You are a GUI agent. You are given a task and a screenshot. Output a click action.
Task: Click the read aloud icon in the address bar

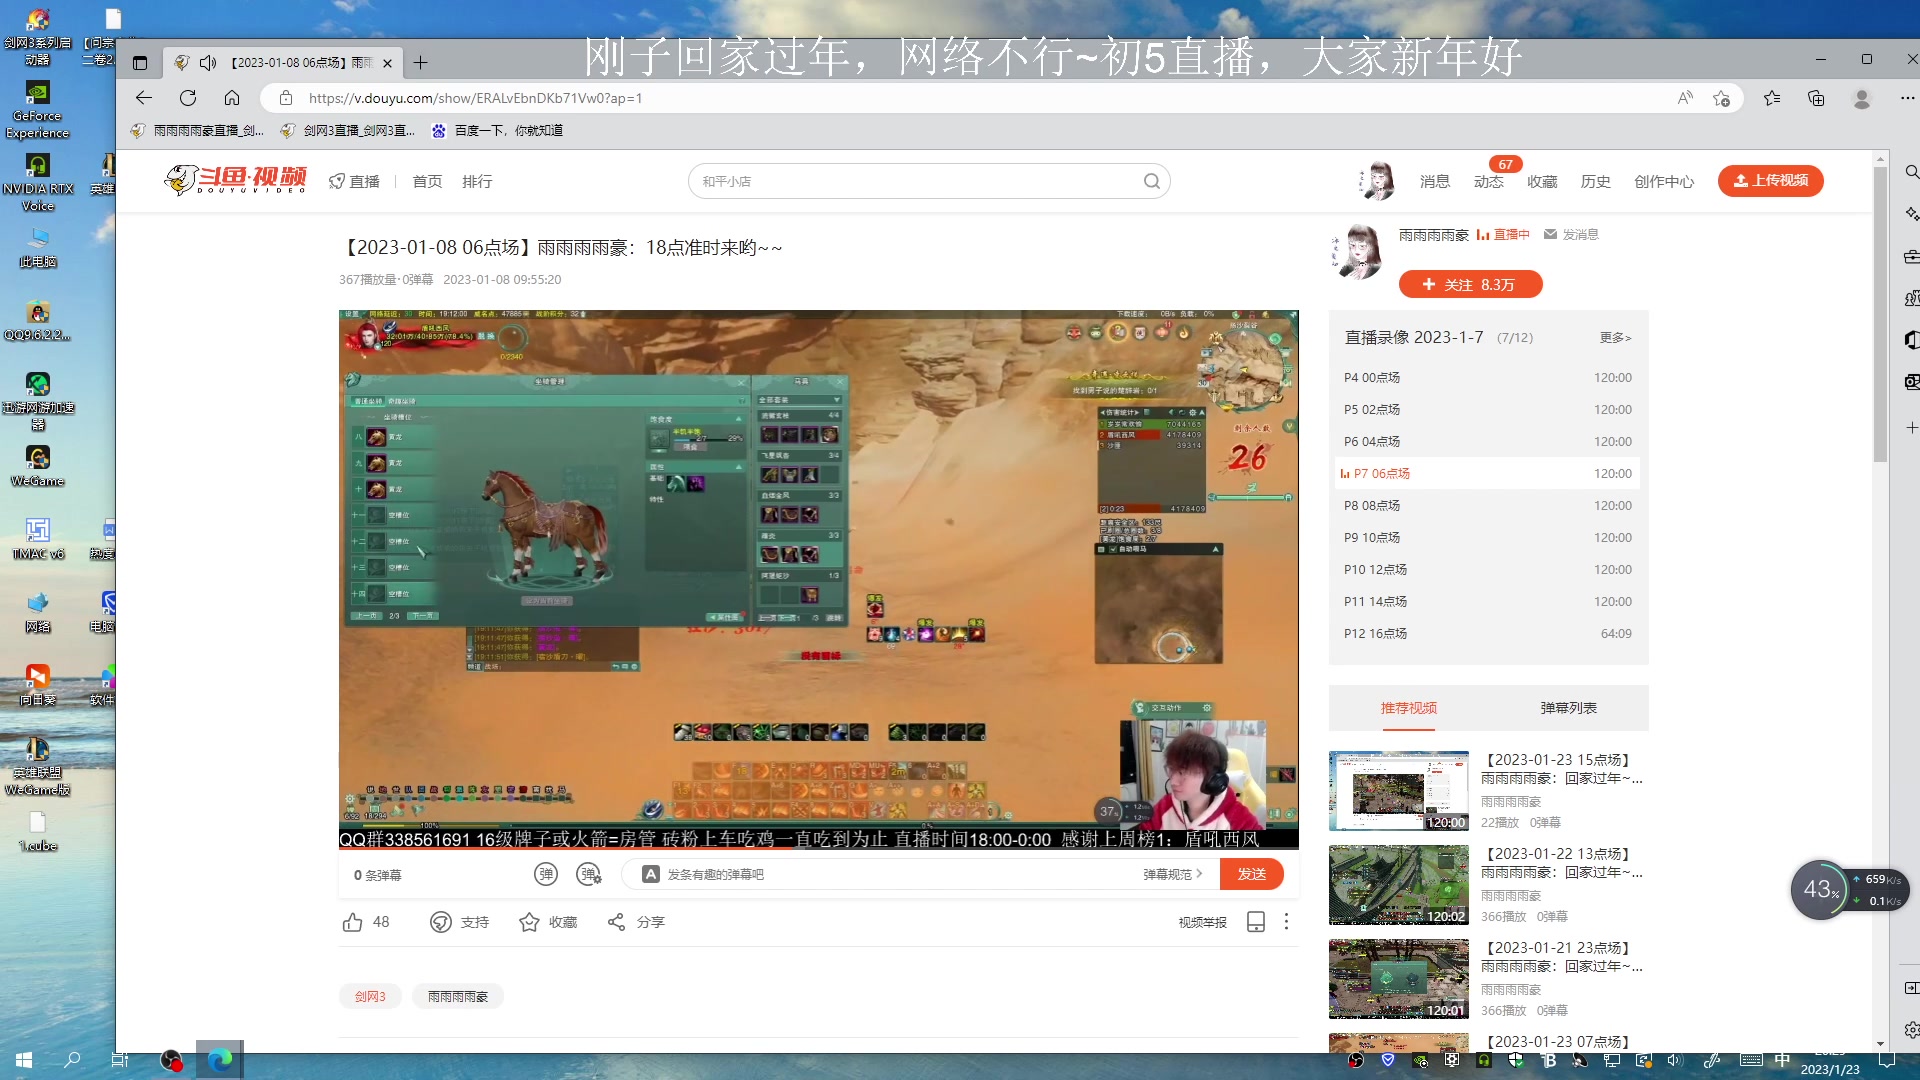(1685, 98)
